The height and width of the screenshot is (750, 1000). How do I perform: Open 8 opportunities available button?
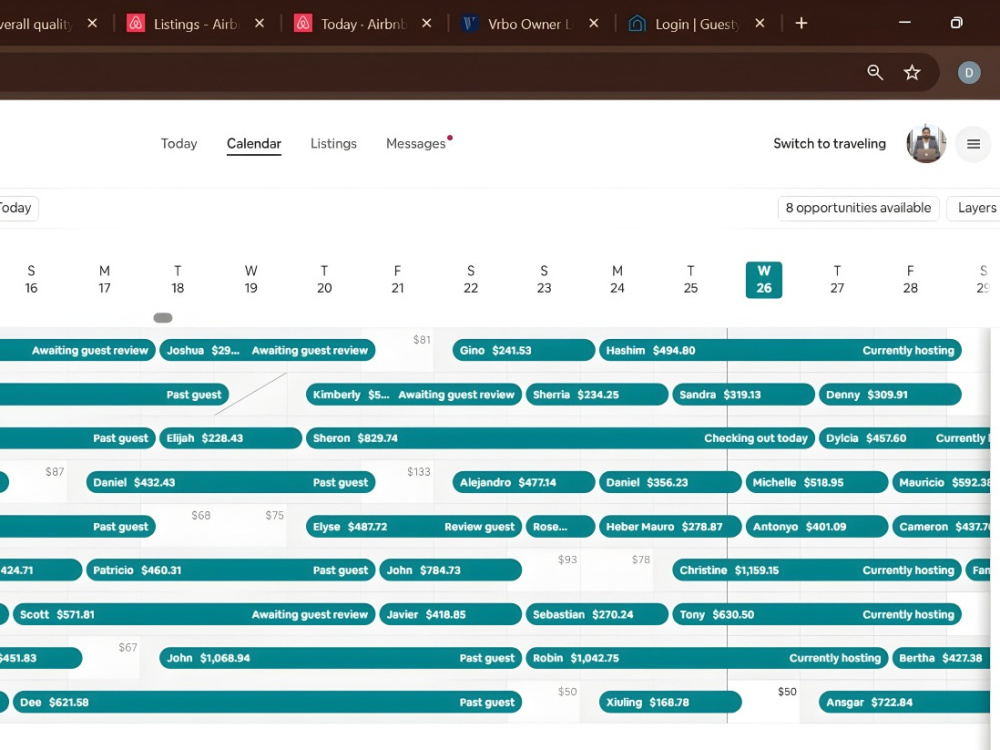coord(858,208)
